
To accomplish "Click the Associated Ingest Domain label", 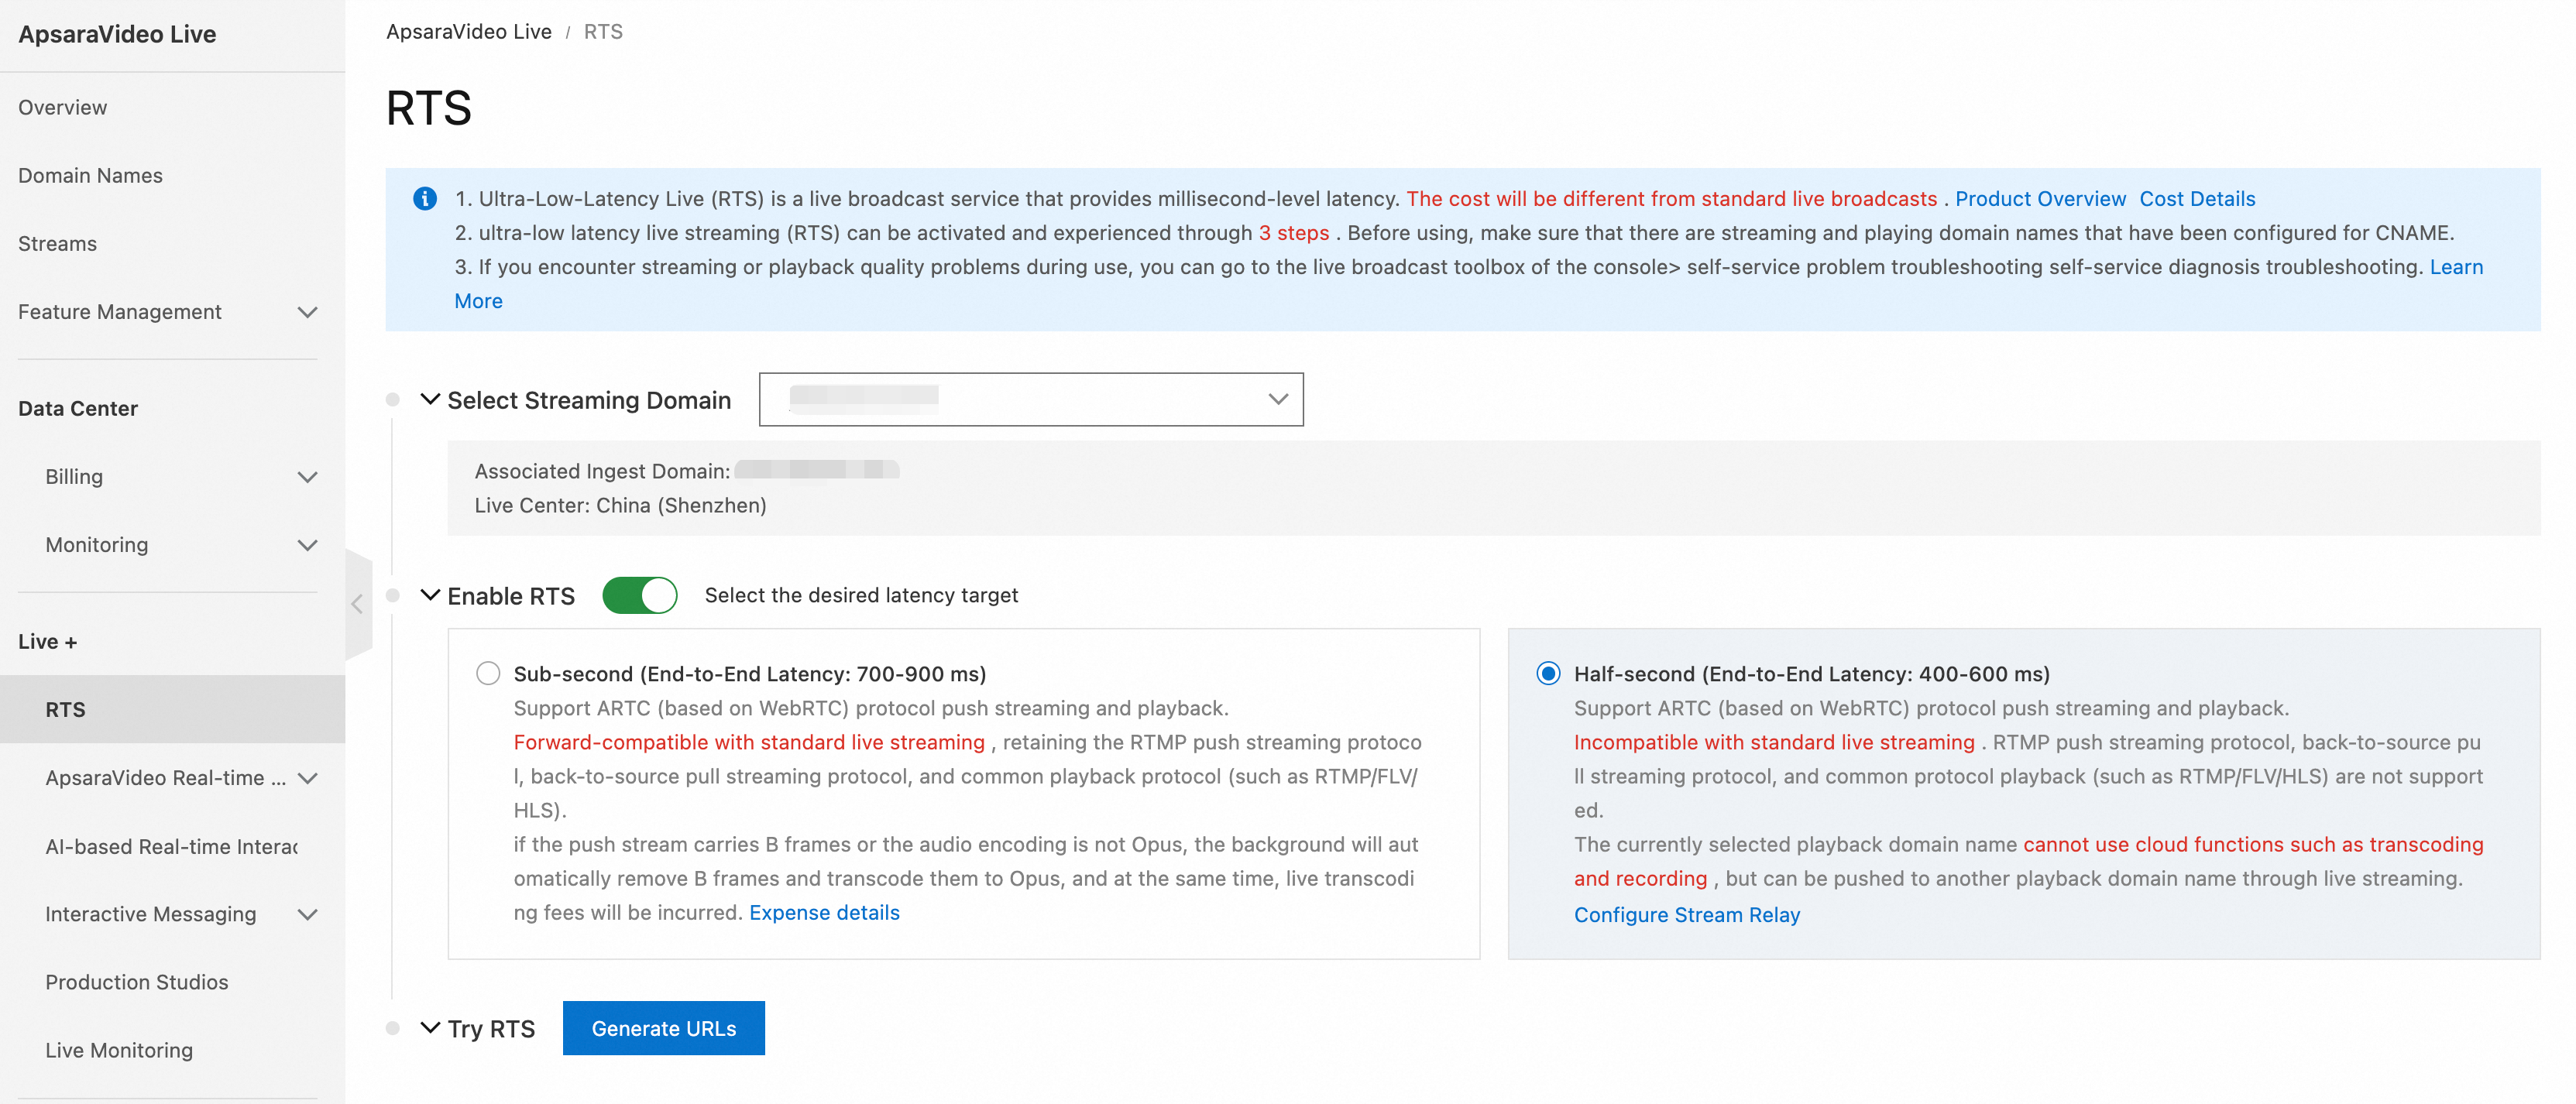I will tap(602, 471).
